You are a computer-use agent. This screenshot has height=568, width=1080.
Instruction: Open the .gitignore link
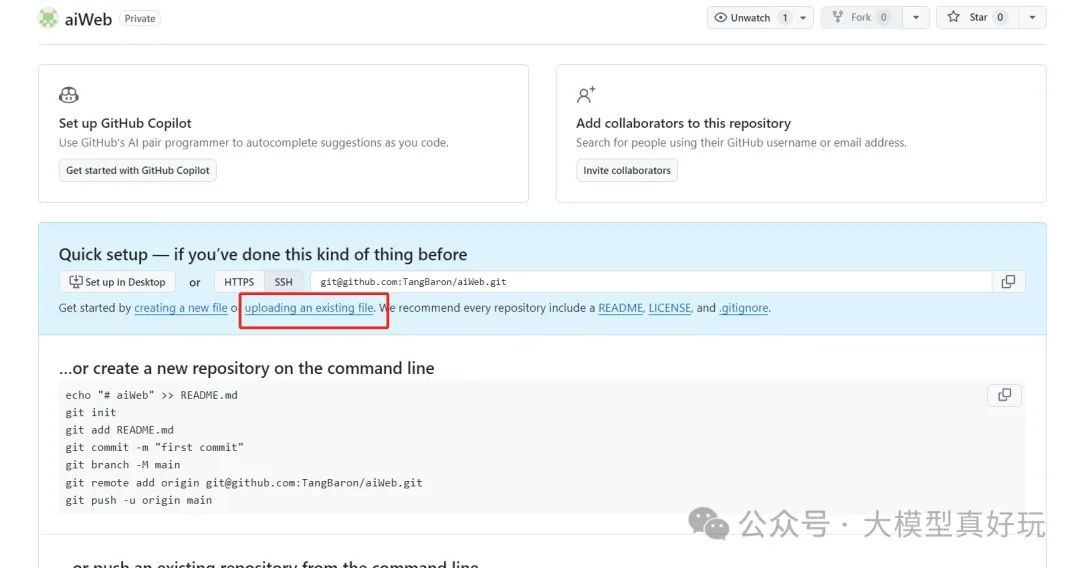(x=744, y=308)
